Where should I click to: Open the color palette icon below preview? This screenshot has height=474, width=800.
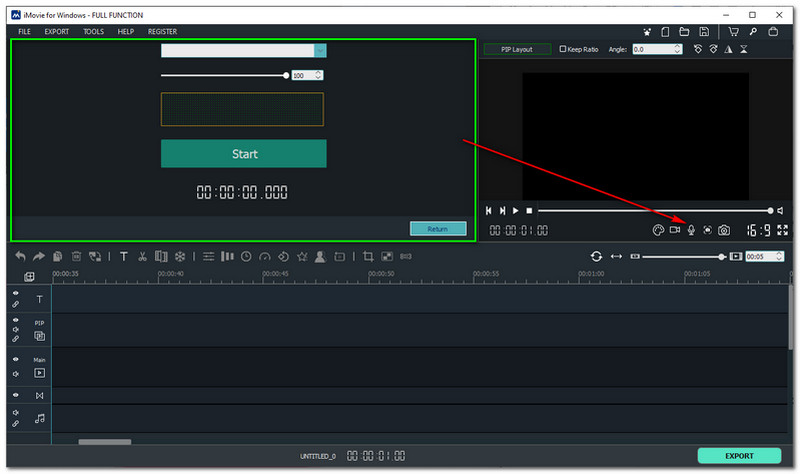point(658,230)
